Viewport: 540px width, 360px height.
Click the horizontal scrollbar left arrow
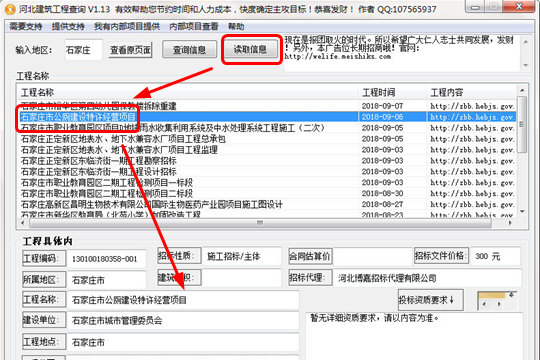[23, 223]
